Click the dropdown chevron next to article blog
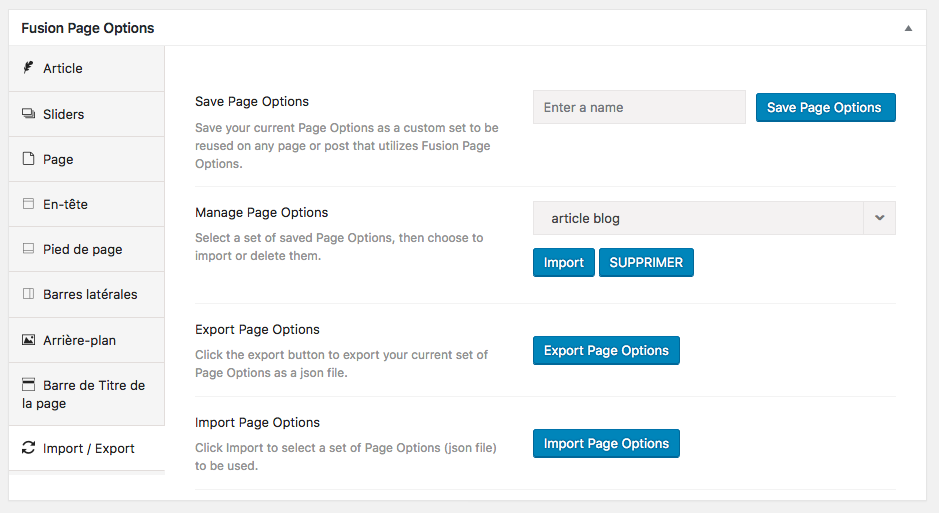939x513 pixels. (x=879, y=218)
